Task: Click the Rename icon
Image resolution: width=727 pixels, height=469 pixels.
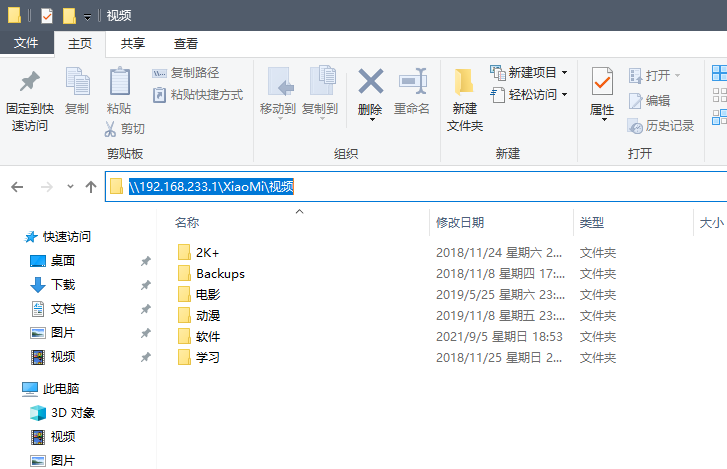Action: (412, 82)
